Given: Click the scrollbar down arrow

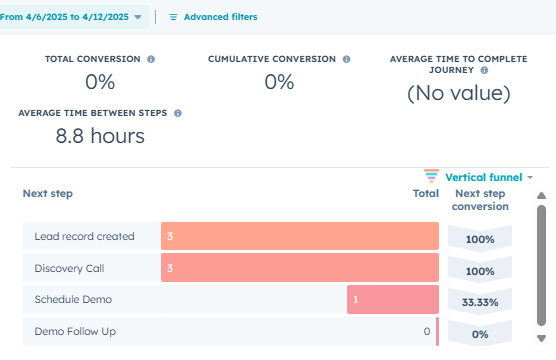Looking at the screenshot, I should click(541, 339).
